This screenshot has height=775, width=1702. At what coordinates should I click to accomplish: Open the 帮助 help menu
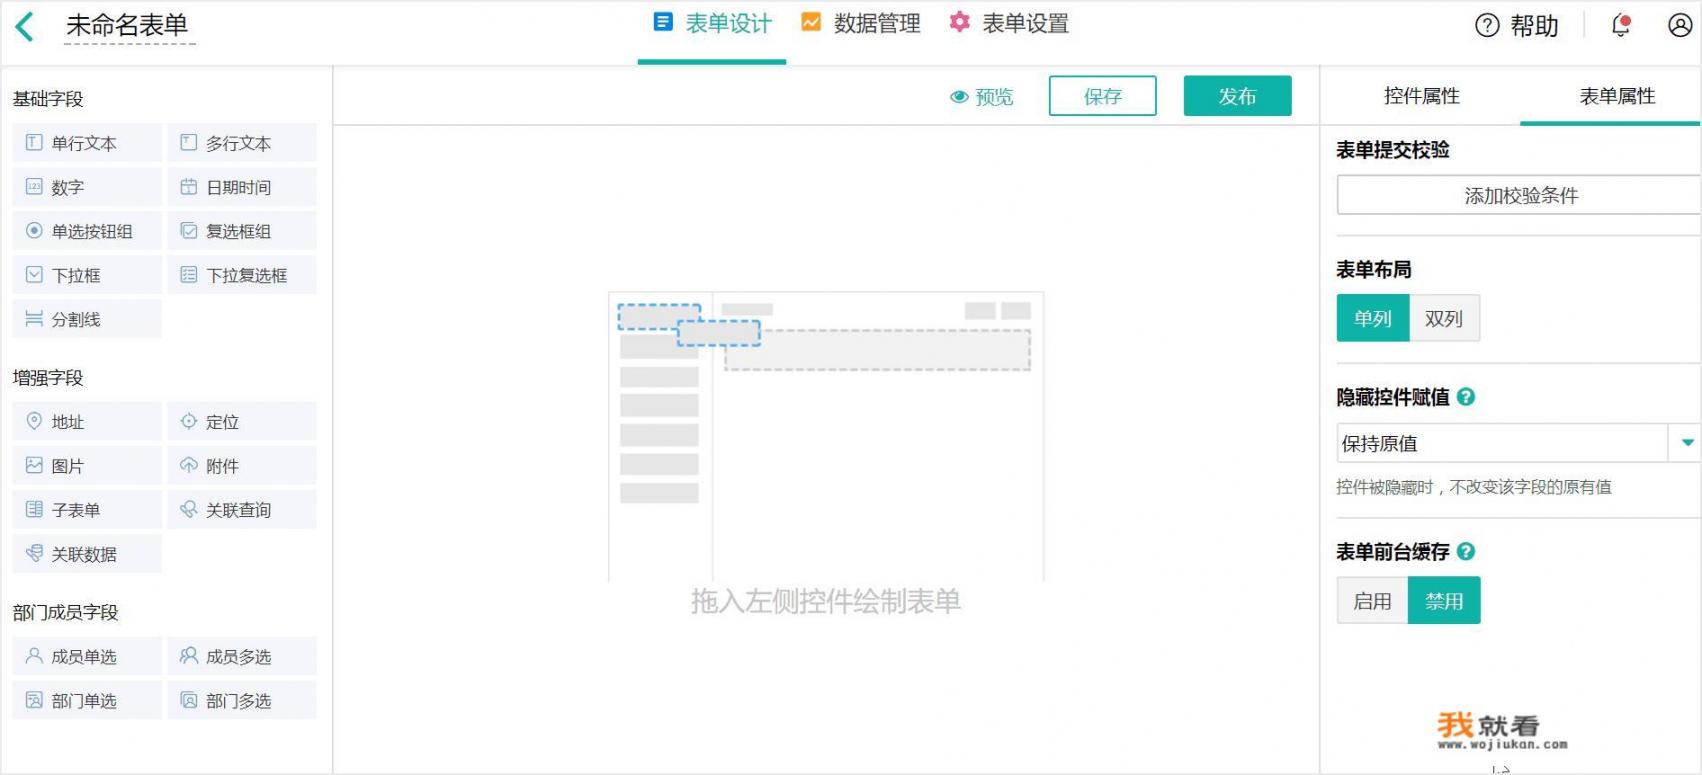[x=1517, y=26]
